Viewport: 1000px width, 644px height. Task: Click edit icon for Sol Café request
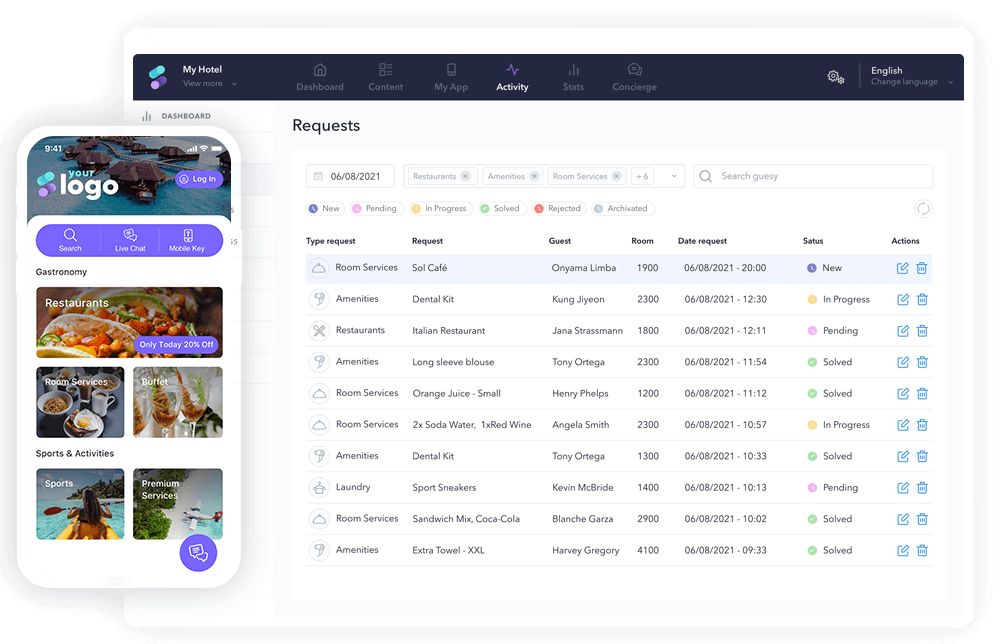(903, 268)
